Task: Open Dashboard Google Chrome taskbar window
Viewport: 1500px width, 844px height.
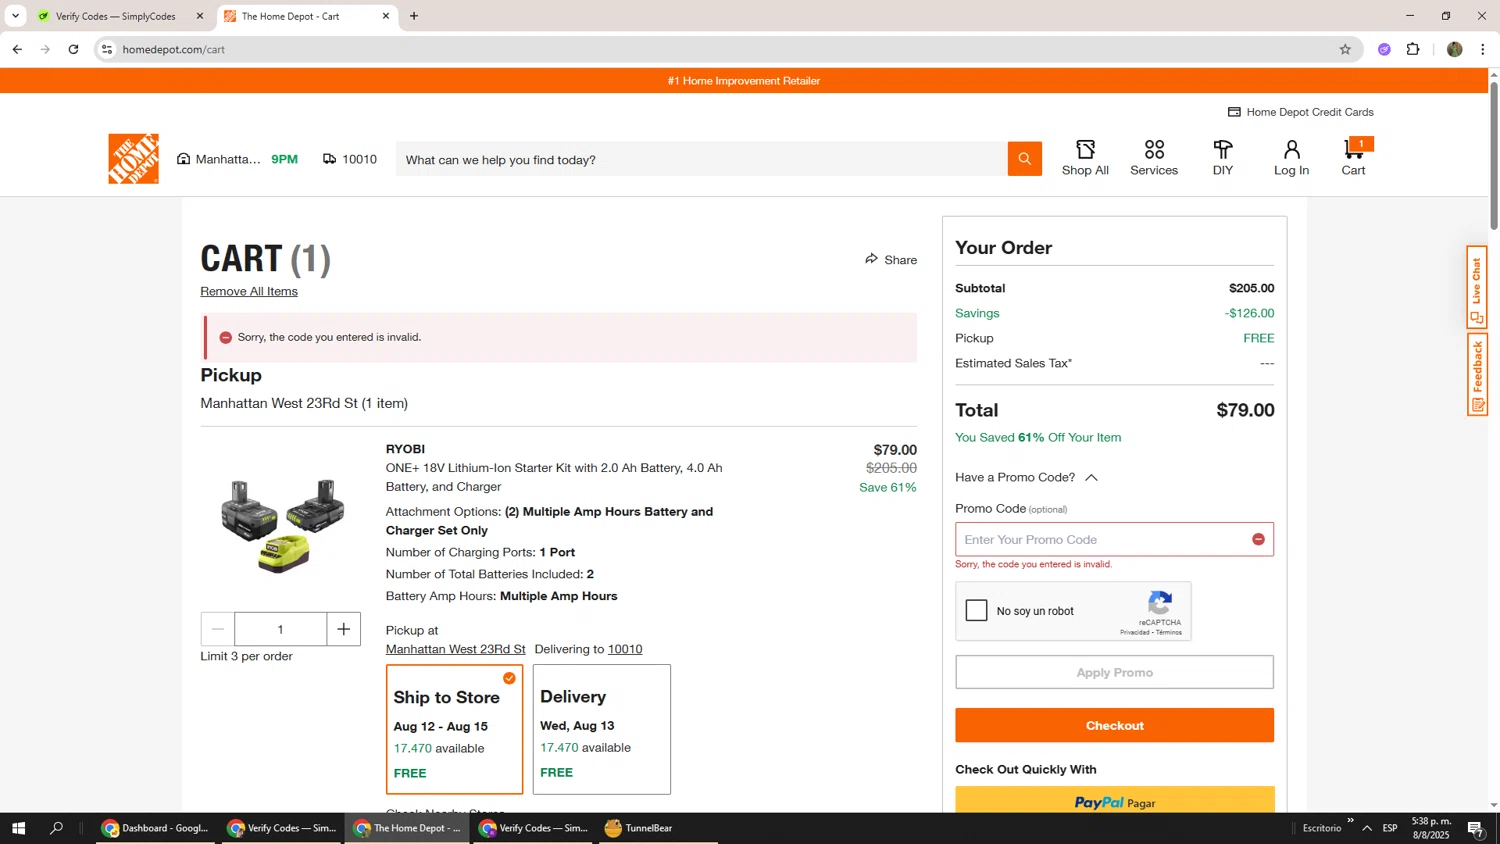Action: (x=155, y=828)
